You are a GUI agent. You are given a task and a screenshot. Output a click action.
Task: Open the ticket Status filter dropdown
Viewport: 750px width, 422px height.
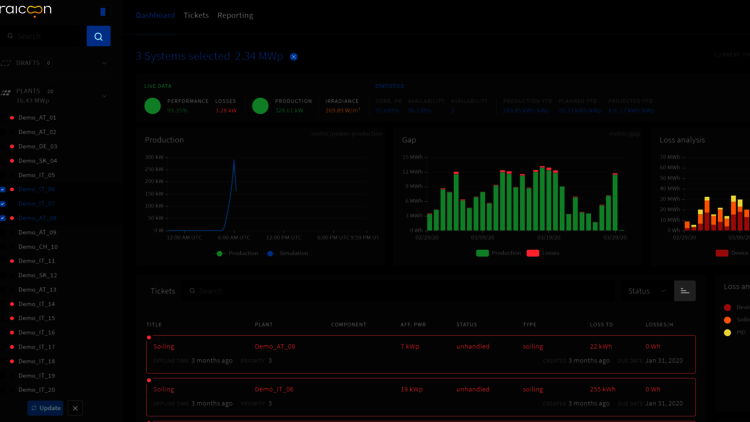646,291
